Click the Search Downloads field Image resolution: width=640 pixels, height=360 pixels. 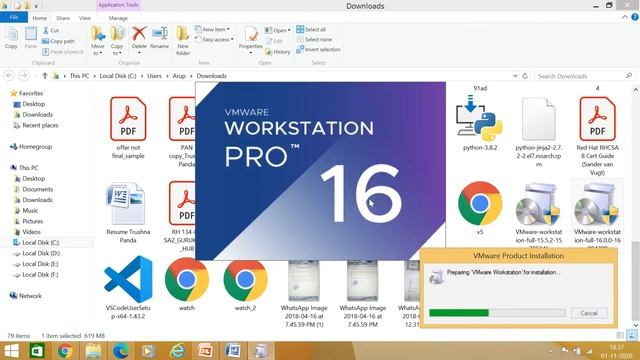point(584,76)
